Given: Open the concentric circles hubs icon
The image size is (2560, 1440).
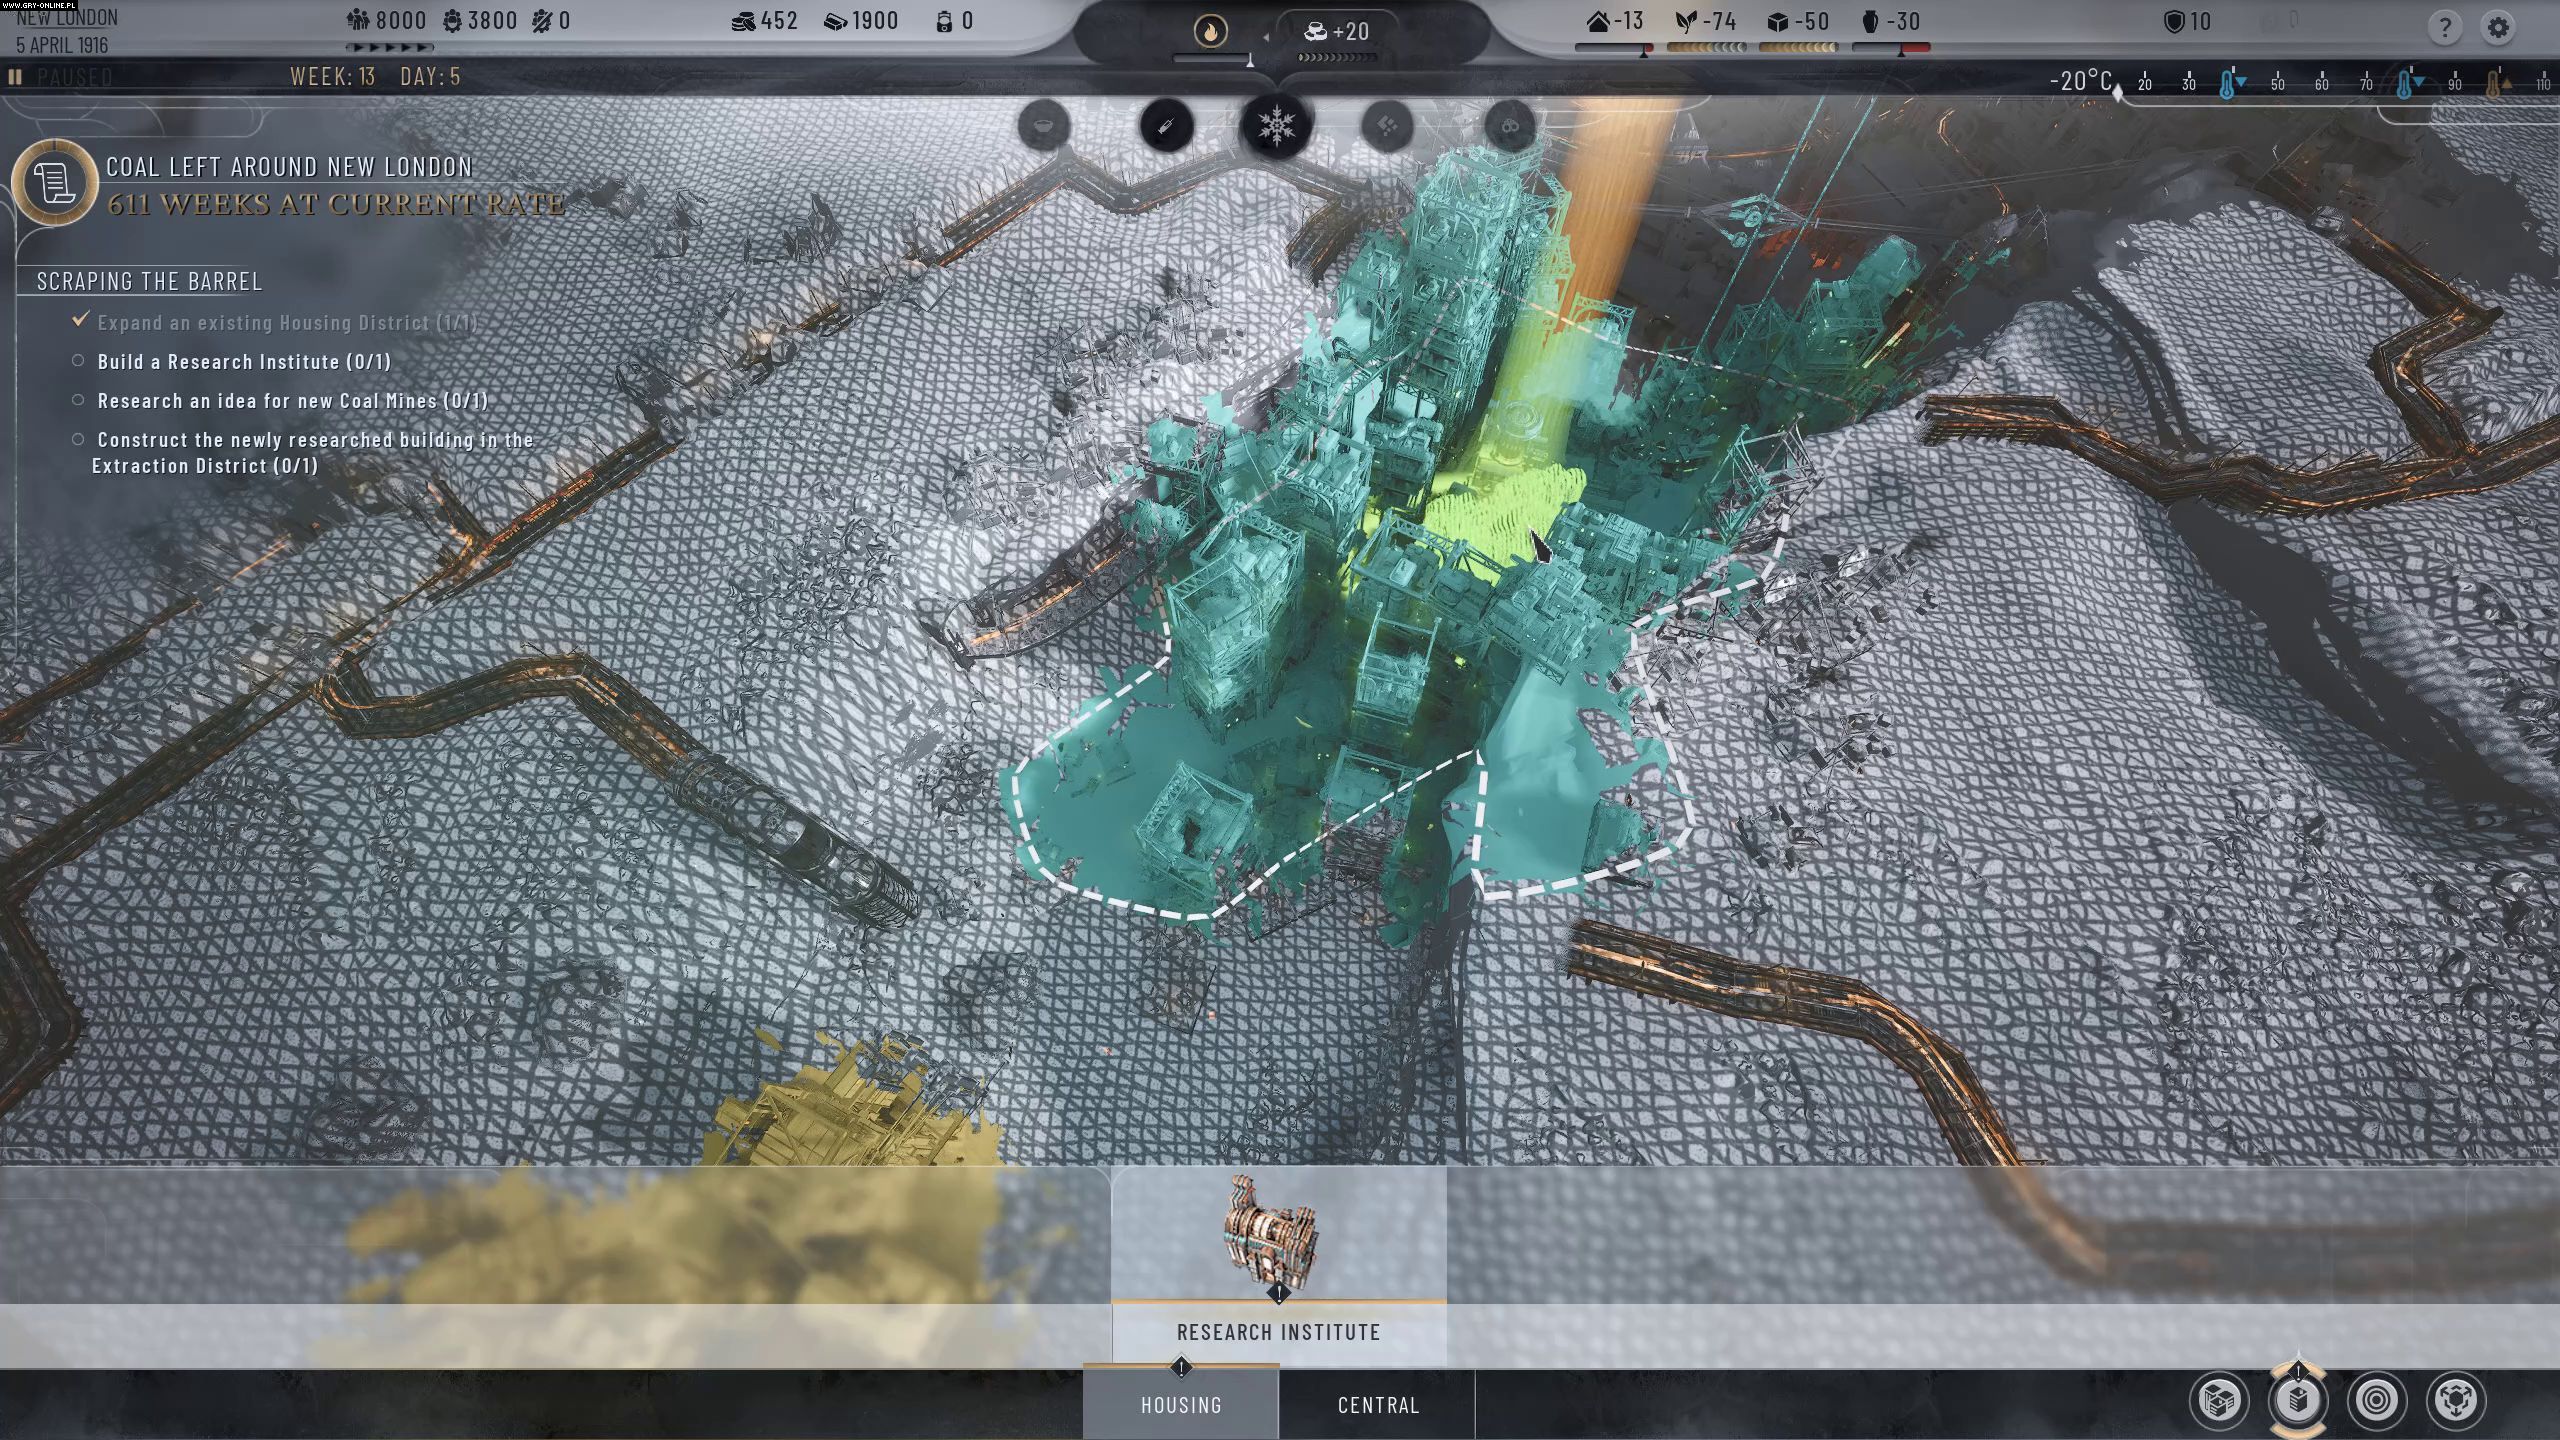Looking at the screenshot, I should click(x=2376, y=1400).
